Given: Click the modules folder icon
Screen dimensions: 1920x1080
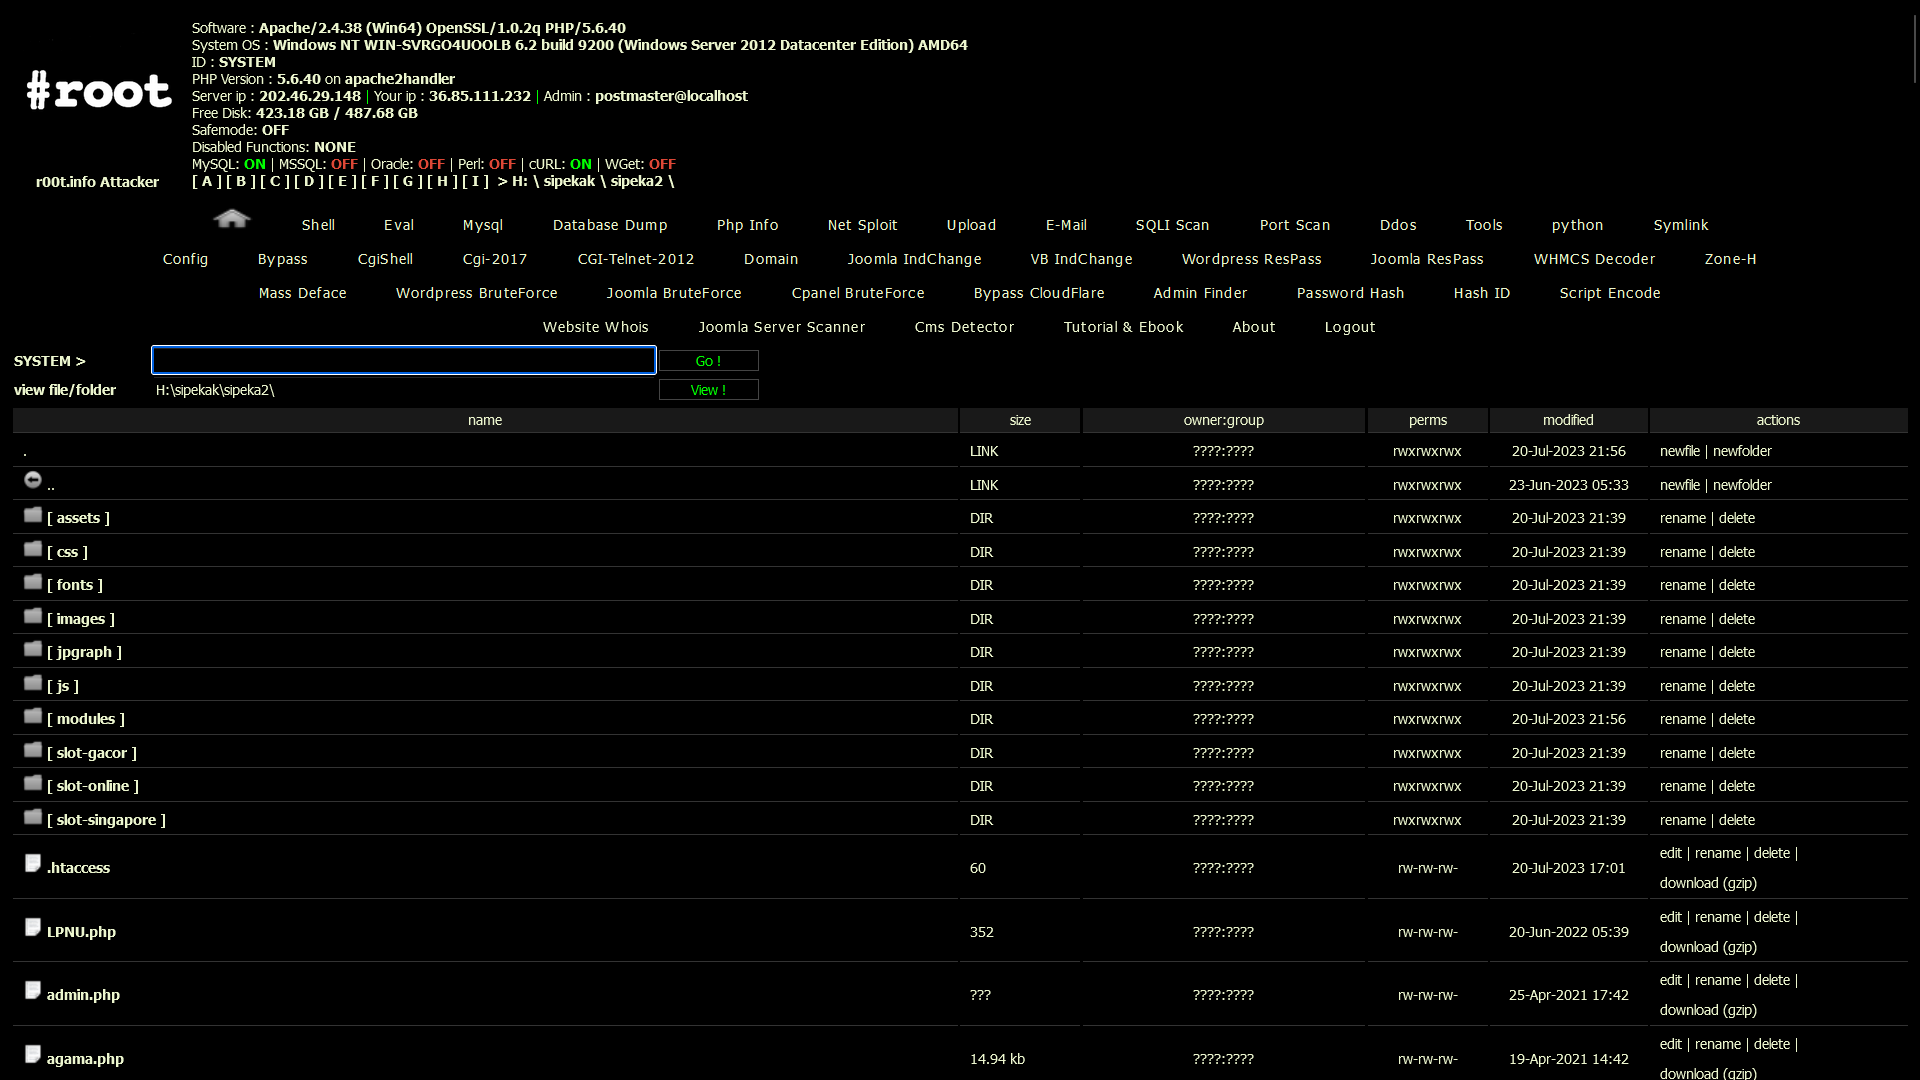Looking at the screenshot, I should click(x=33, y=716).
